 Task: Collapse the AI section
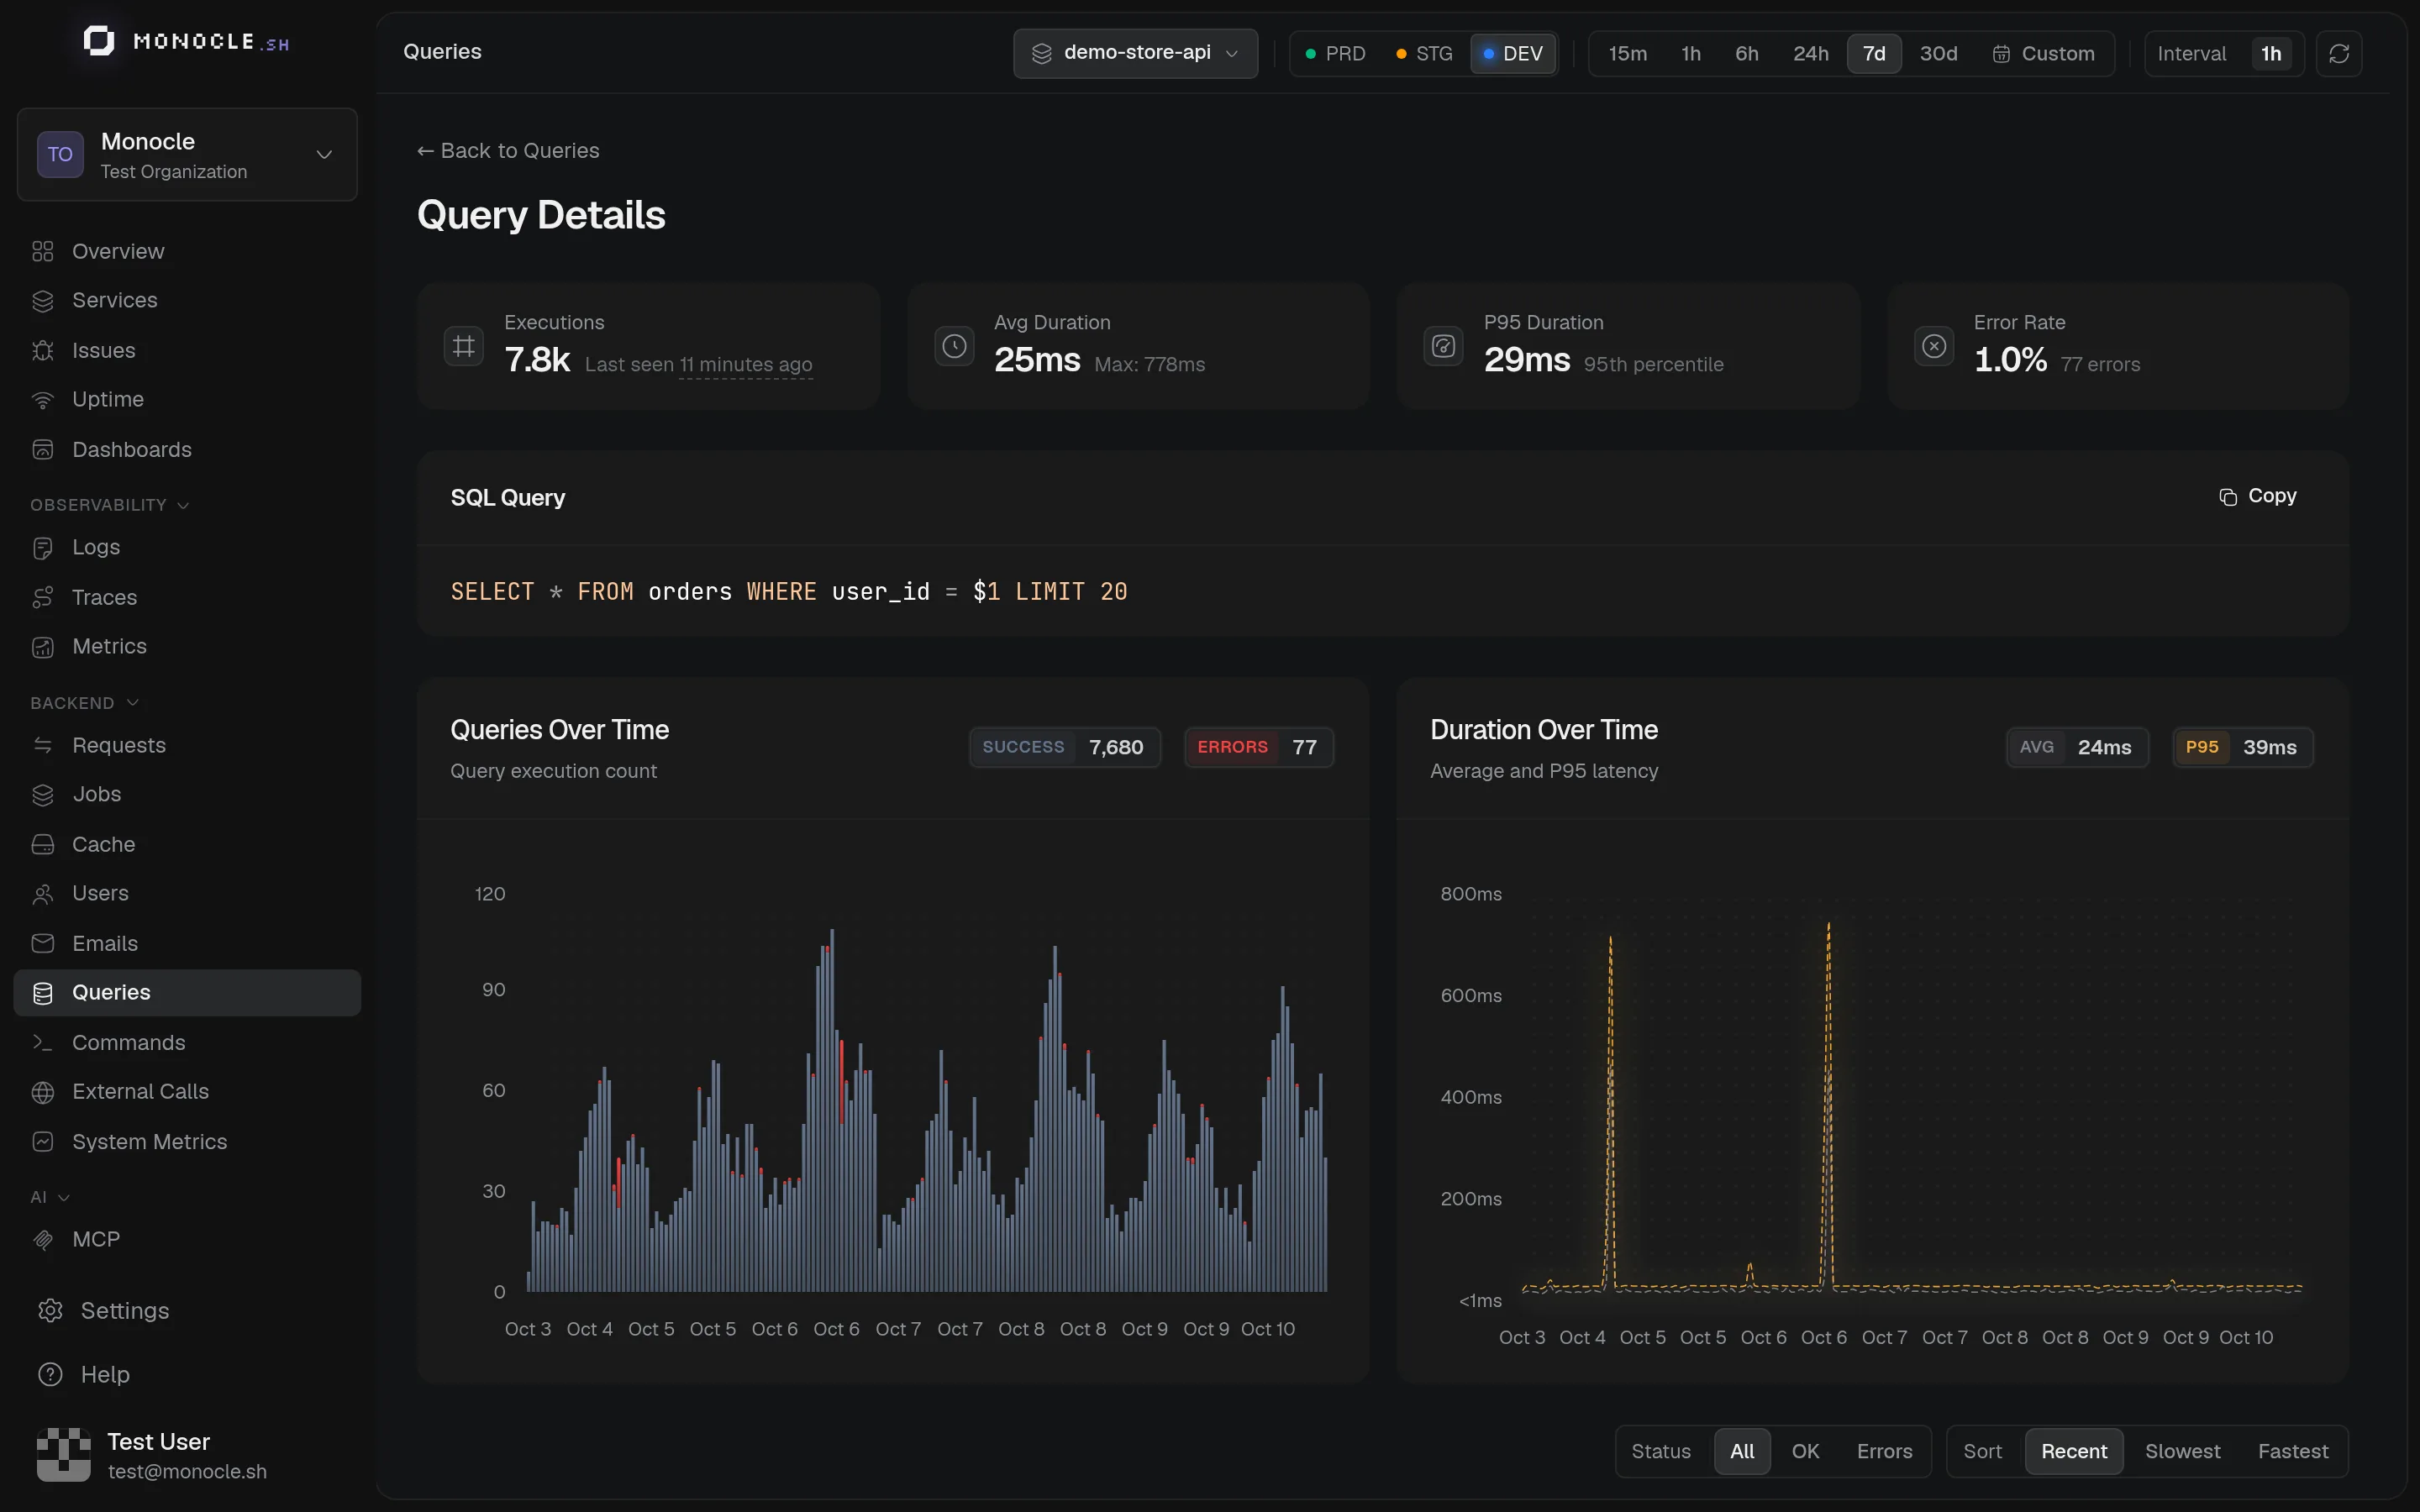pyautogui.click(x=49, y=1197)
